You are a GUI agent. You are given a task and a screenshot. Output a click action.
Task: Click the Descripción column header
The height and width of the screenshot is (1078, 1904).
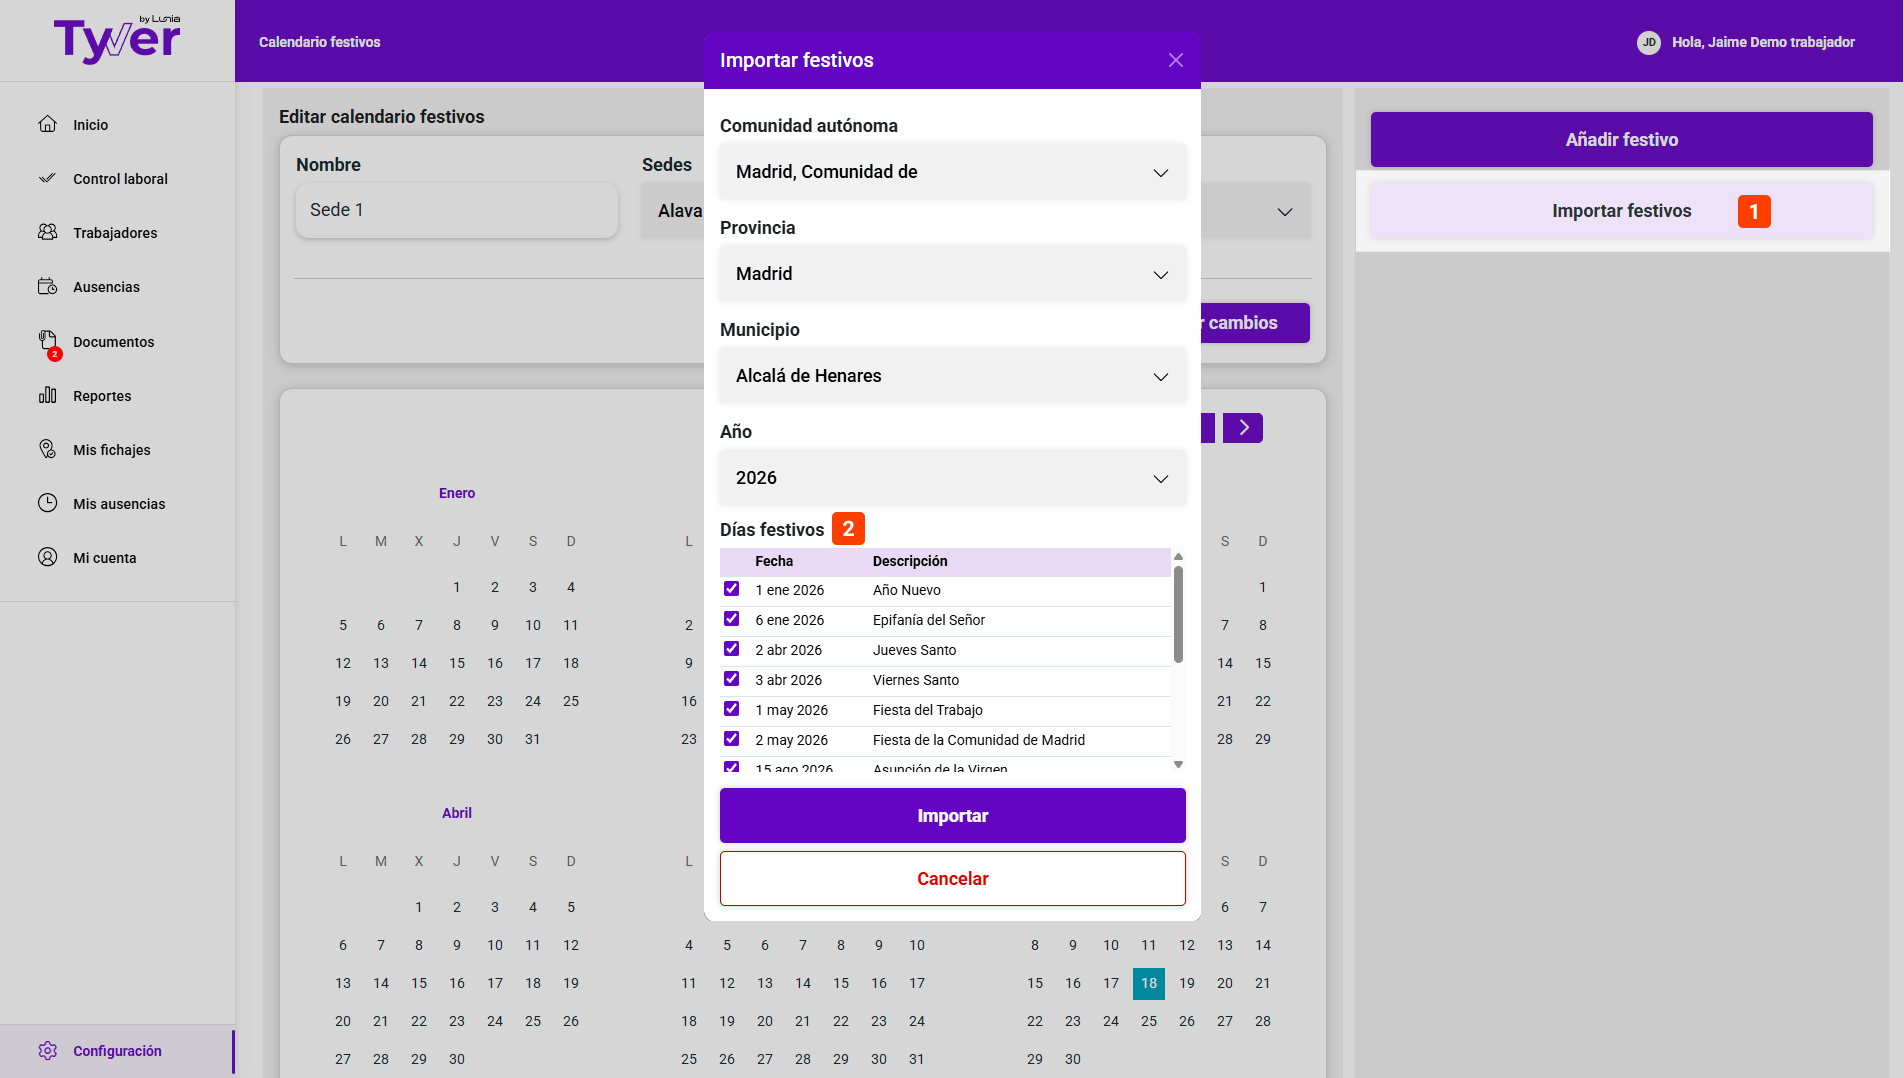(x=910, y=561)
